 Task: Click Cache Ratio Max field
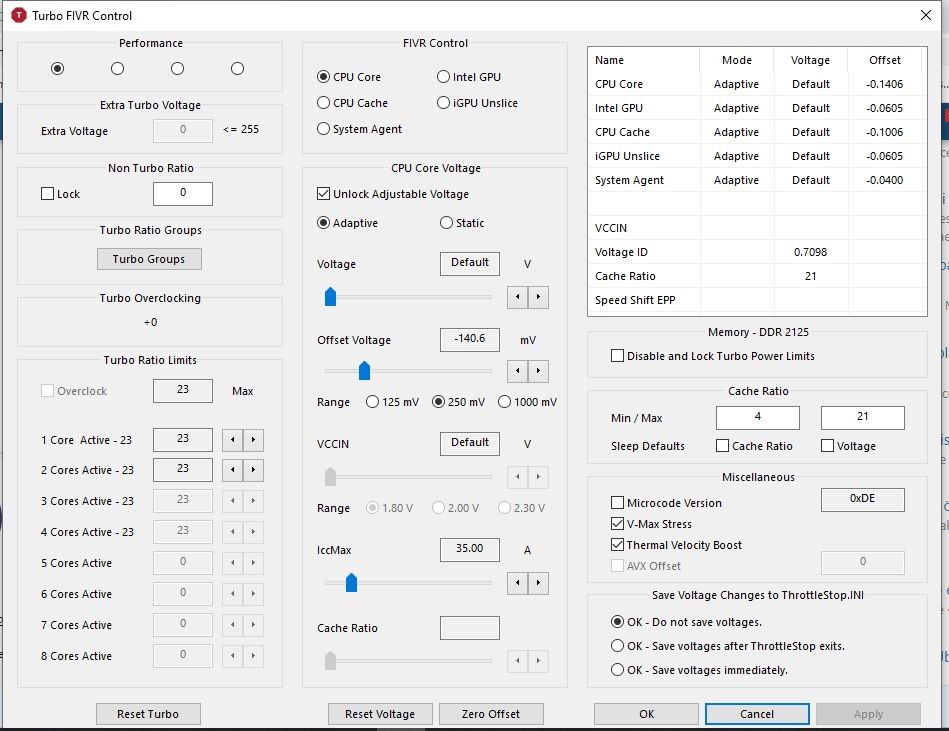coord(862,418)
